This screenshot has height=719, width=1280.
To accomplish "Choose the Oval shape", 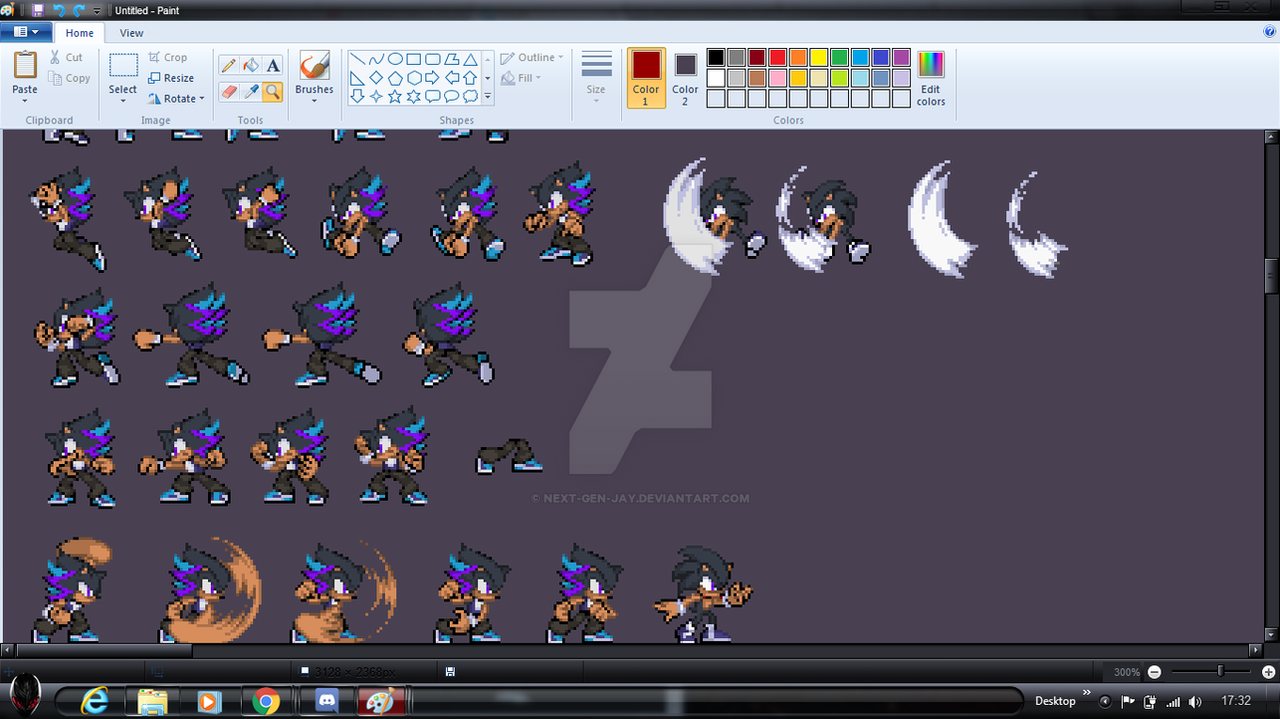I will coord(395,59).
